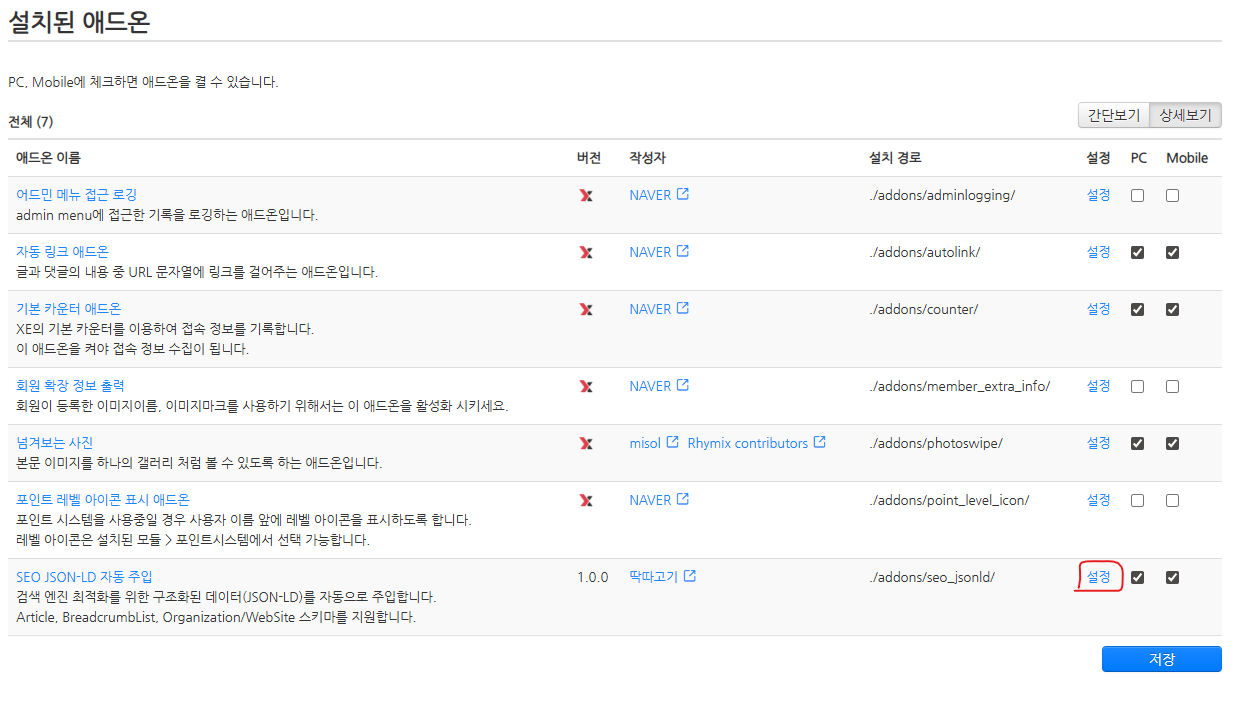The width and height of the screenshot is (1237, 703).
Task: Open 설정 for 기본 카운터 애드온
Action: point(1098,308)
